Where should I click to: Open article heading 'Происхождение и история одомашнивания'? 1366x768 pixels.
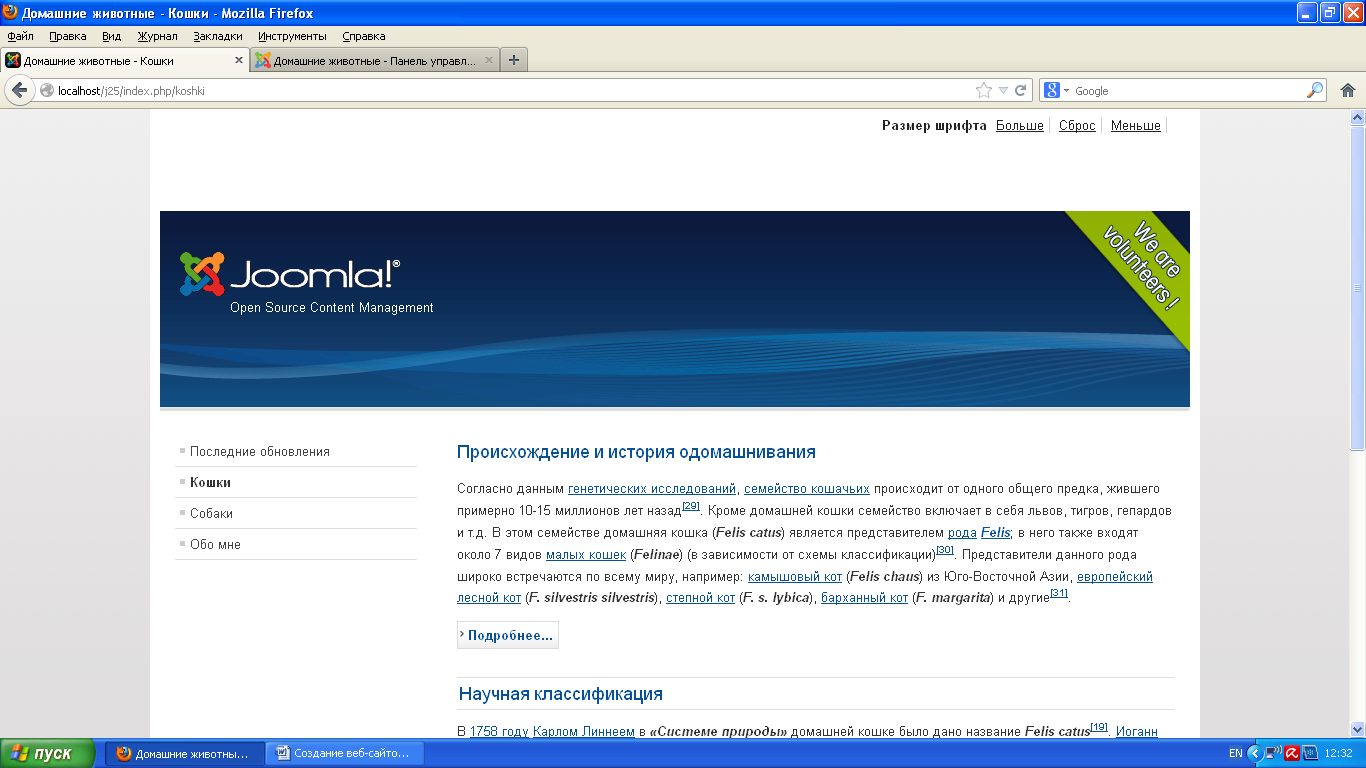pos(636,452)
